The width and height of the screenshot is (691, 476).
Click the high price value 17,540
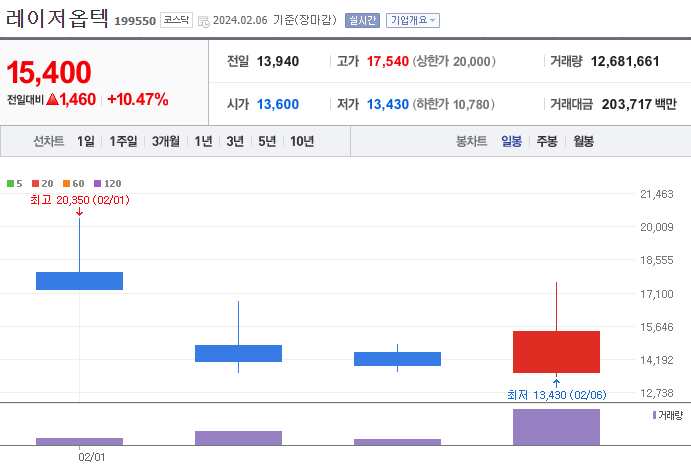[x=388, y=61]
